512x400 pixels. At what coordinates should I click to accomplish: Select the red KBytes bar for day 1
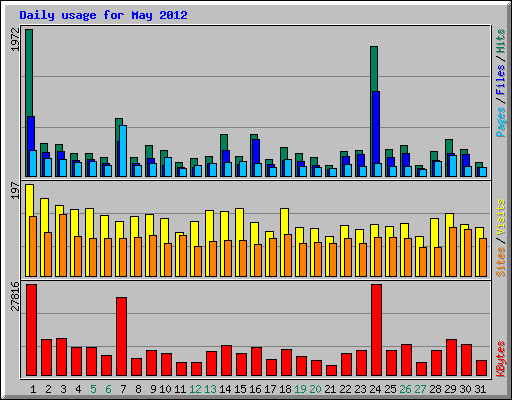click(x=32, y=330)
